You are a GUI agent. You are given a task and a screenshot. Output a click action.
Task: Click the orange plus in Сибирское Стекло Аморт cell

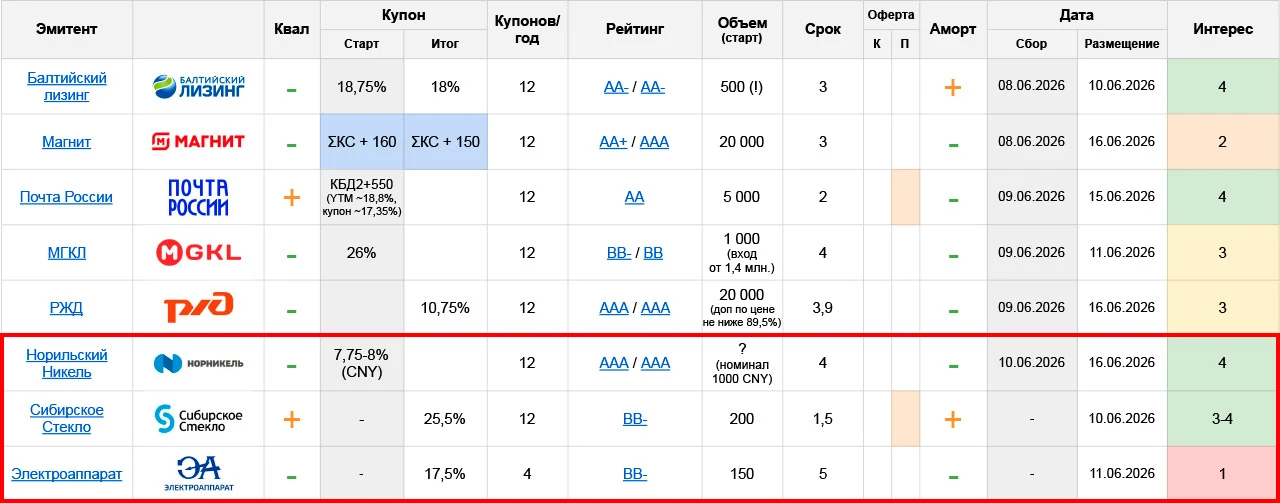pyautogui.click(x=952, y=419)
